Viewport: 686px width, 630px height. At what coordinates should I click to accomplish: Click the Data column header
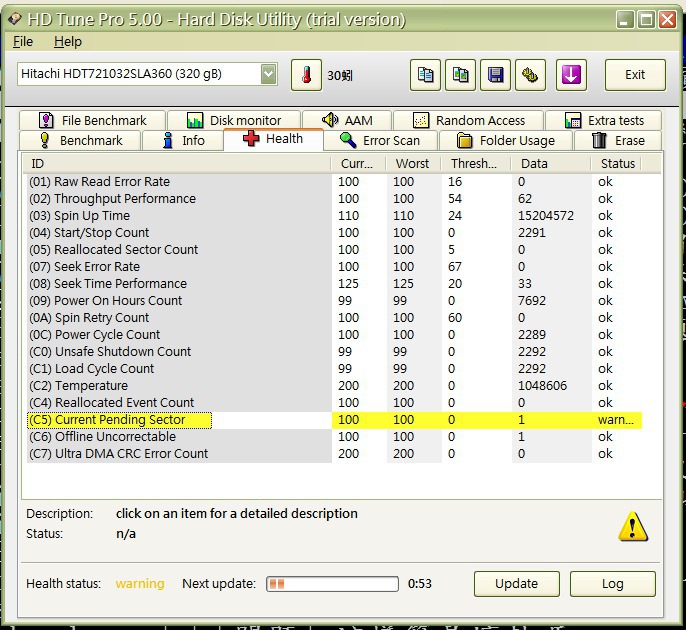click(550, 164)
